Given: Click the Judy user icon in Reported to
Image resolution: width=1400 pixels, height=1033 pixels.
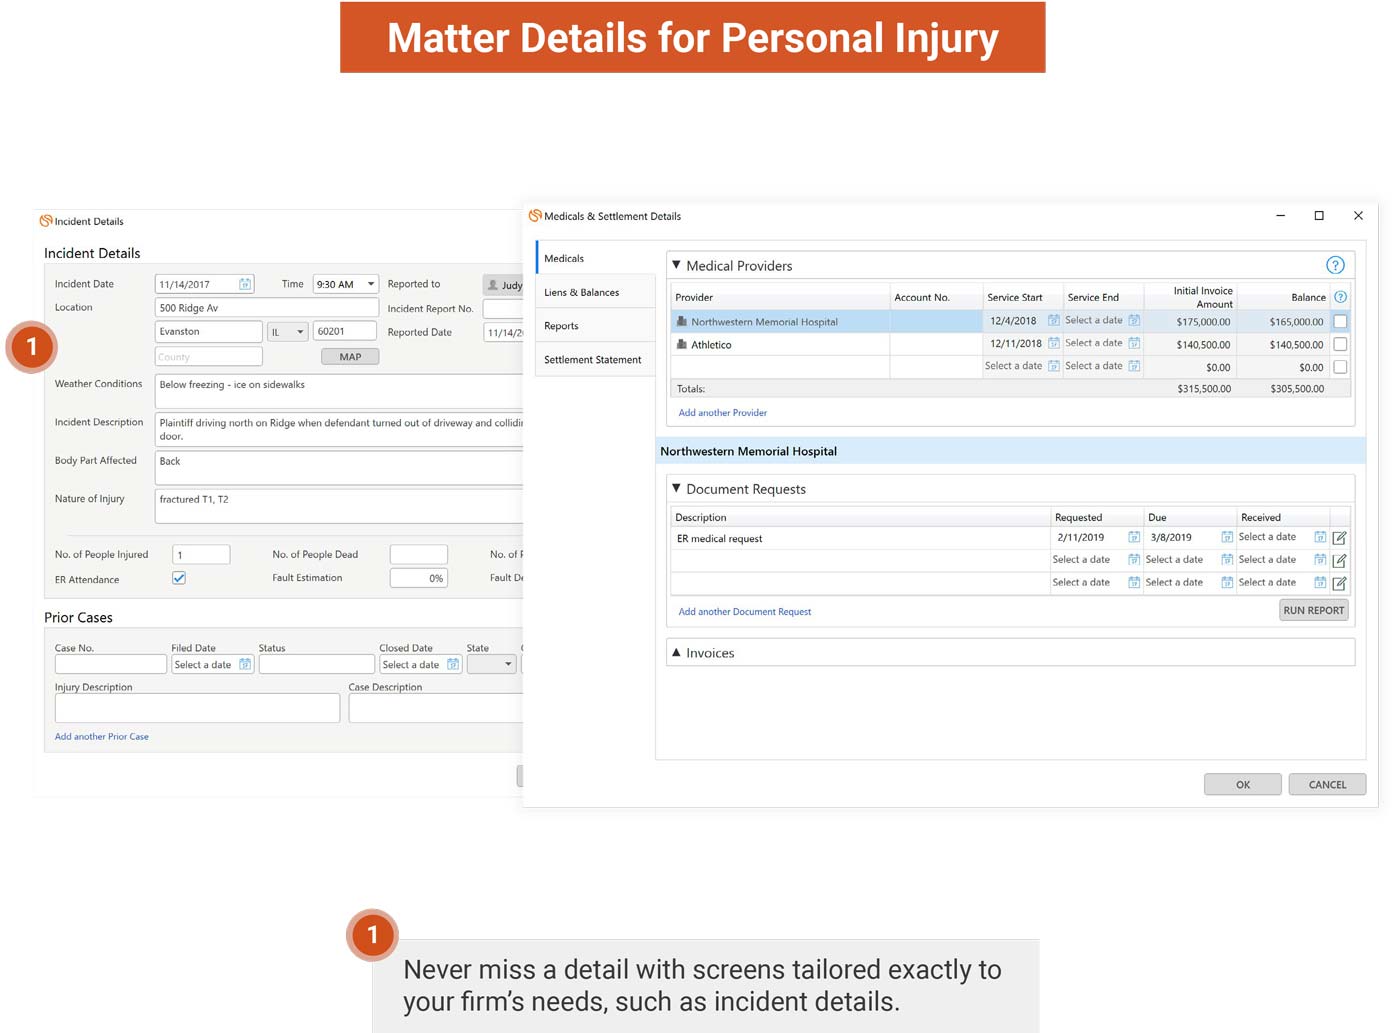Looking at the screenshot, I should coord(491,284).
